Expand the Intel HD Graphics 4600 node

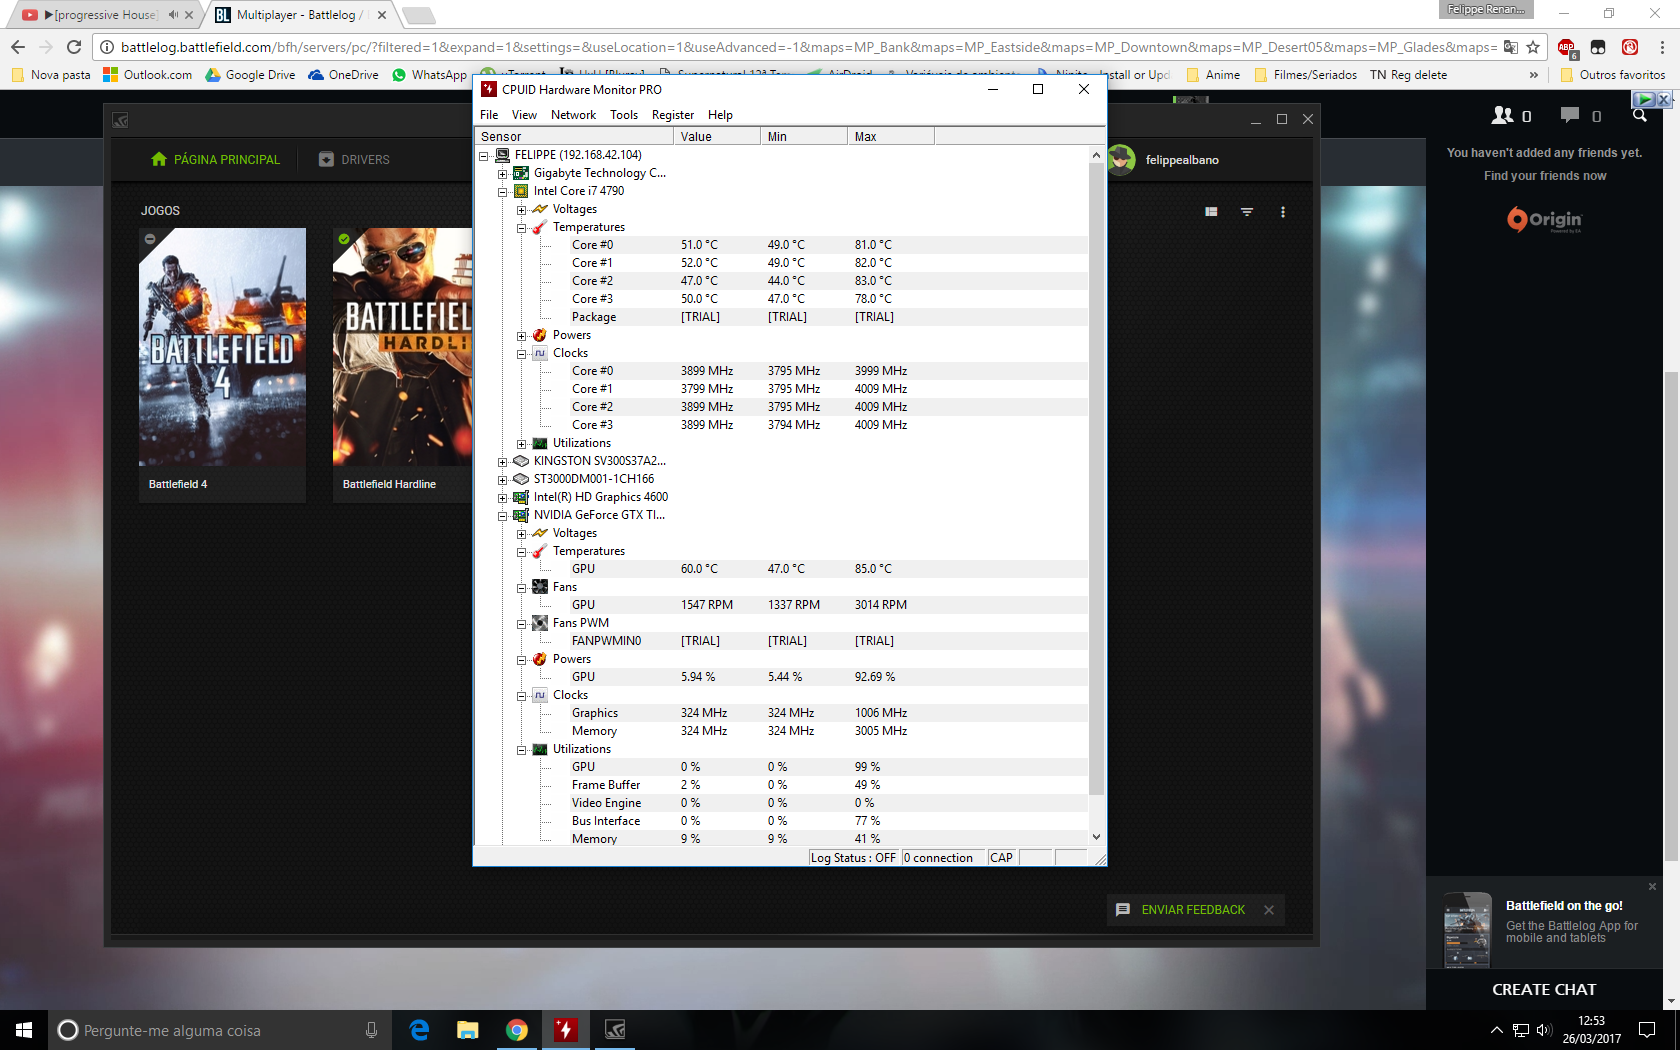503,498
